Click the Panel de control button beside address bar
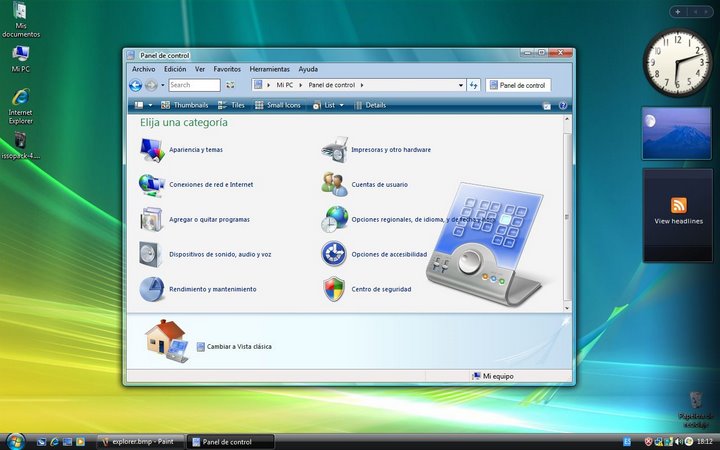720x450 pixels. (518, 85)
